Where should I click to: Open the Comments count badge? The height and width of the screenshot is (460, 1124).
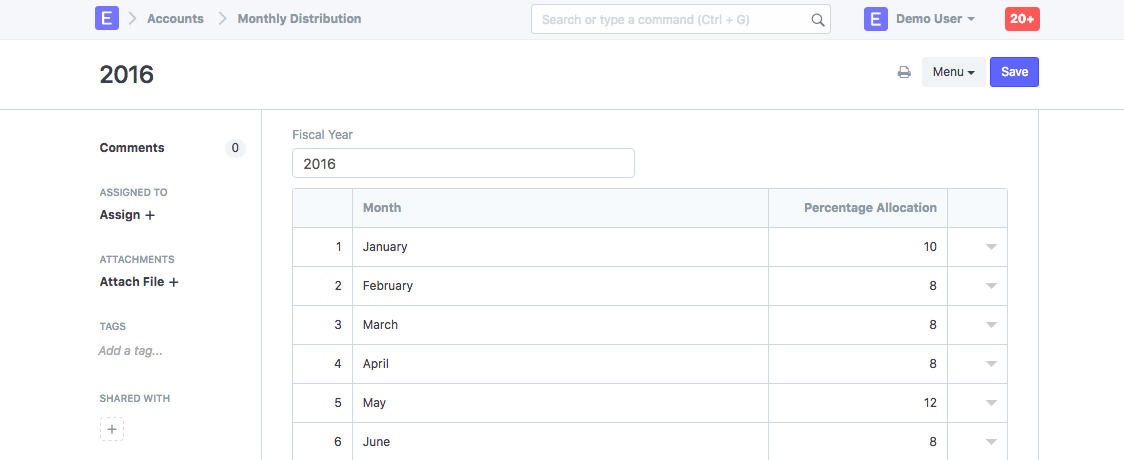tap(235, 148)
